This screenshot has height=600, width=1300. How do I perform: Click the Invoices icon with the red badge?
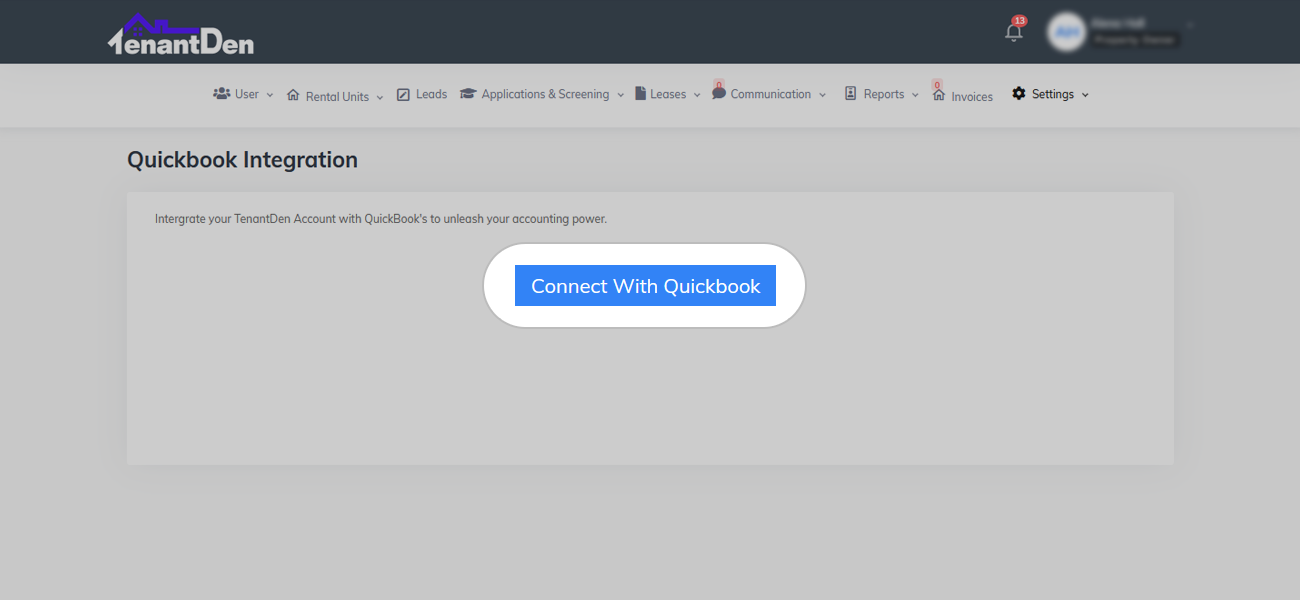pyautogui.click(x=937, y=93)
